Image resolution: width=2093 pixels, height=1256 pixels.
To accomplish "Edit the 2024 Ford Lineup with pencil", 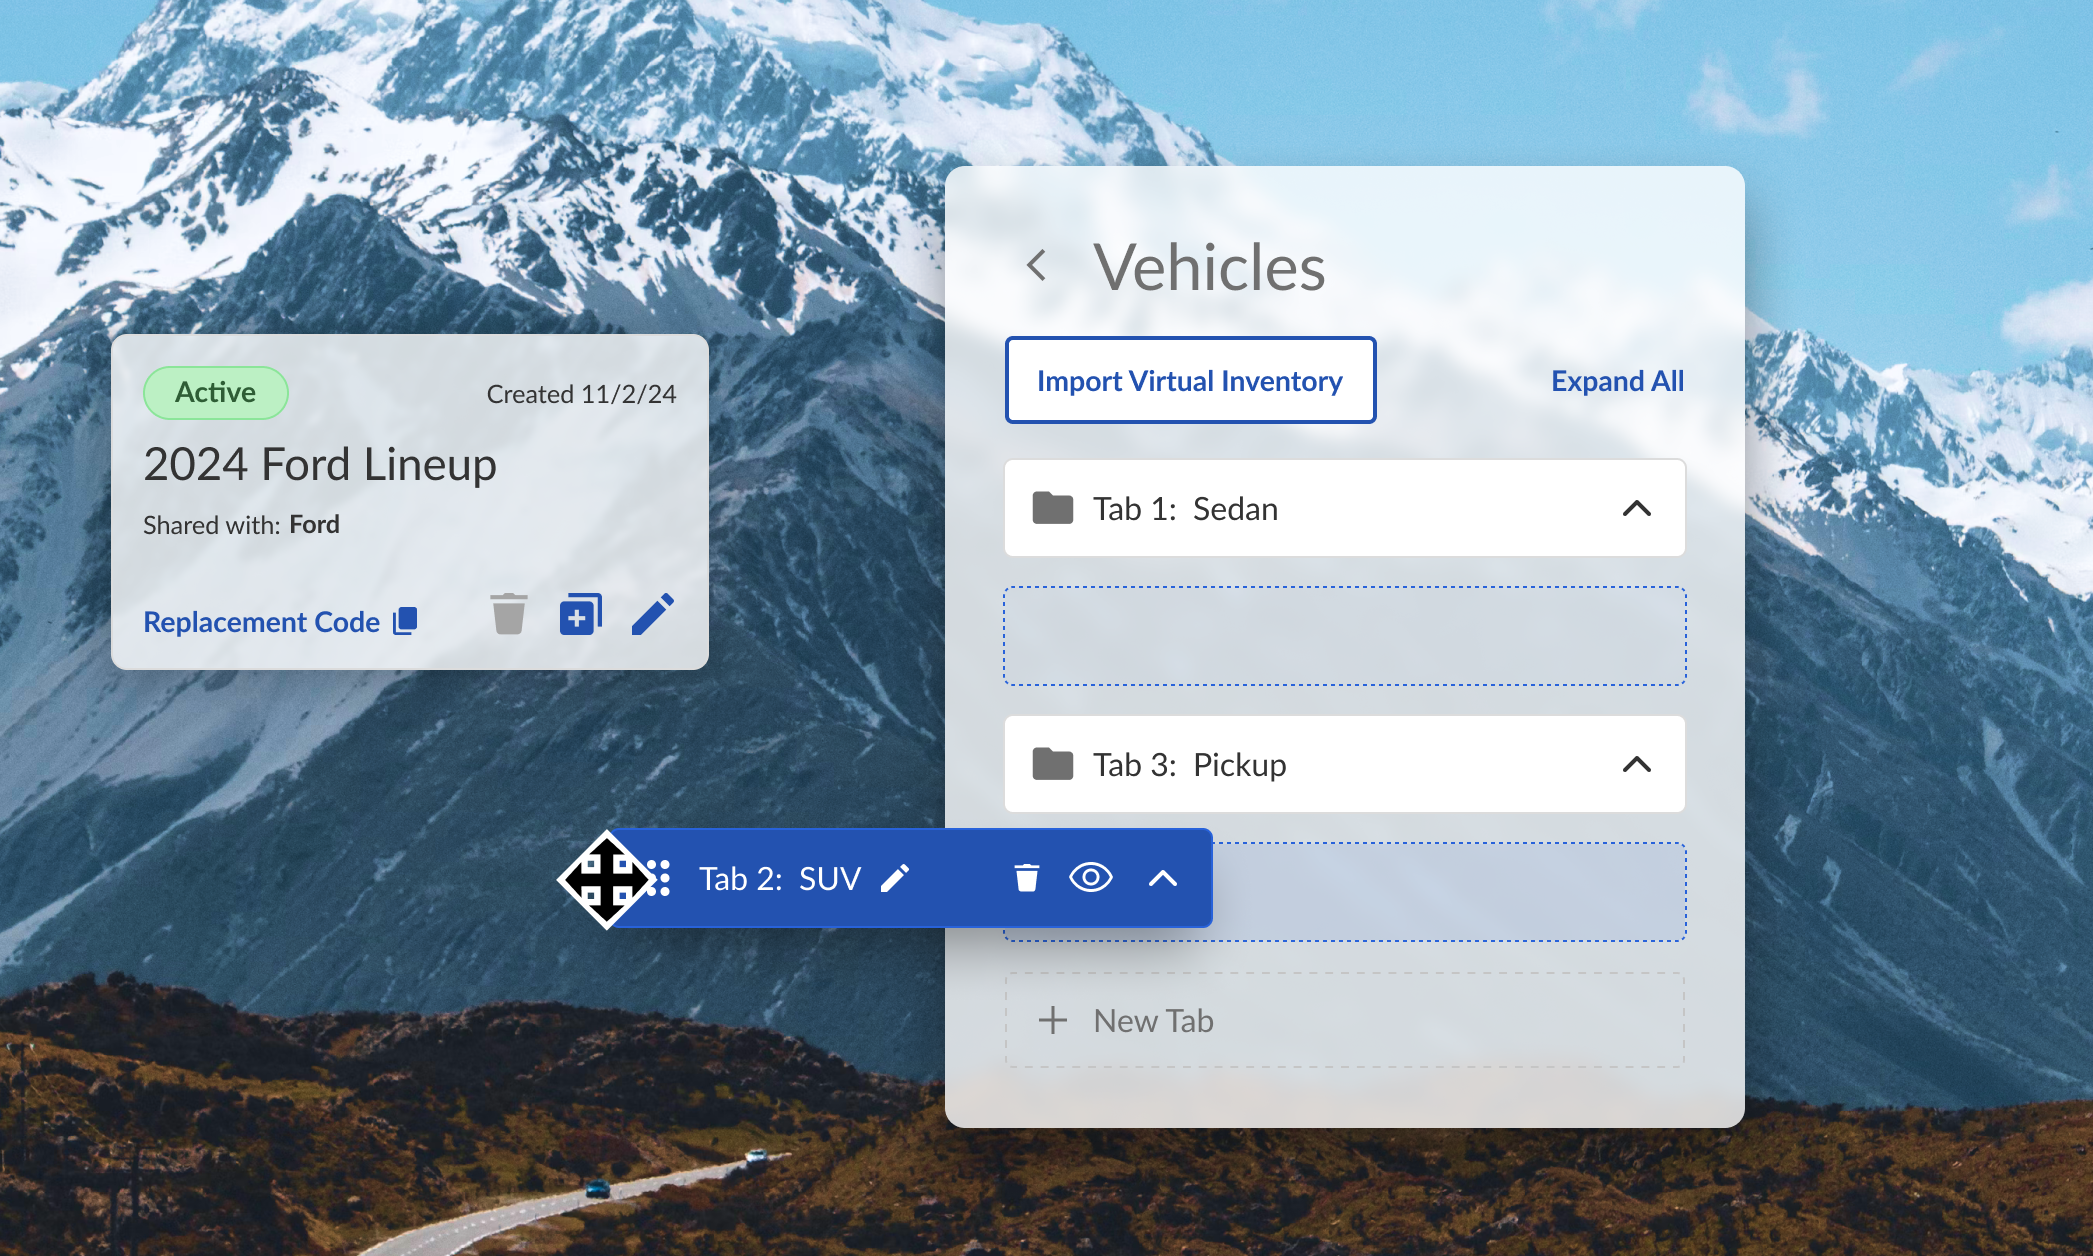I will click(653, 614).
